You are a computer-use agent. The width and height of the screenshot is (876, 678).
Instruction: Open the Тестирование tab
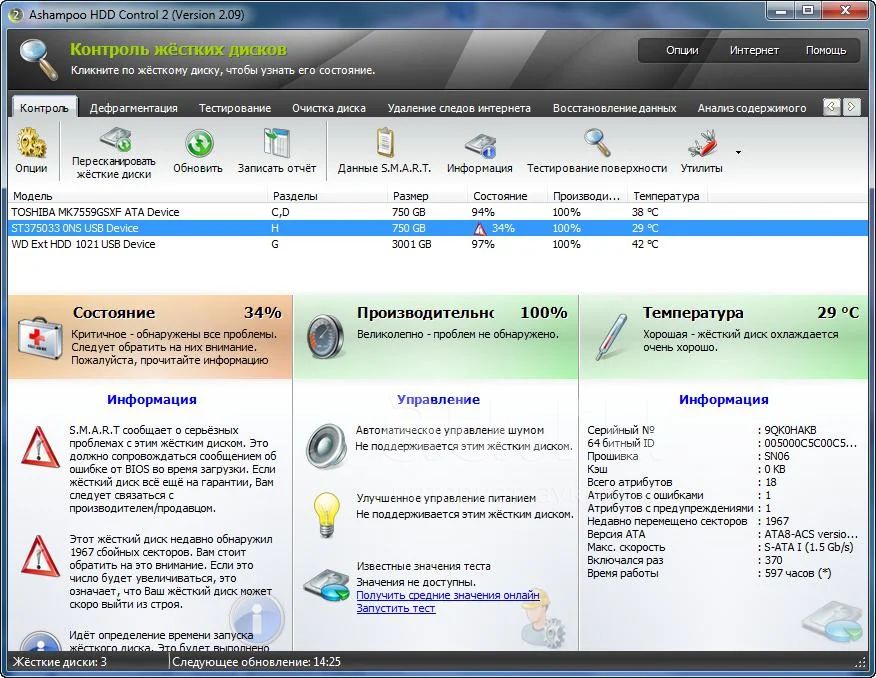click(x=235, y=108)
